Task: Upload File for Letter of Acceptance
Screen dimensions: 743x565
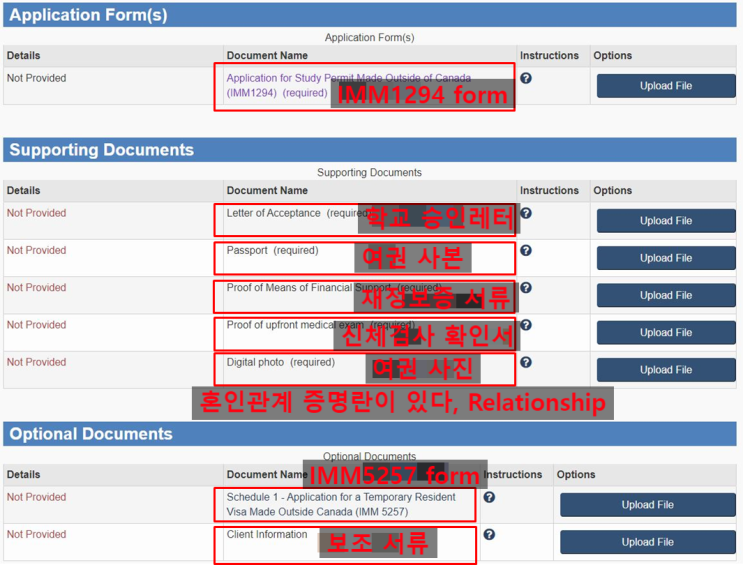Action: coord(666,221)
